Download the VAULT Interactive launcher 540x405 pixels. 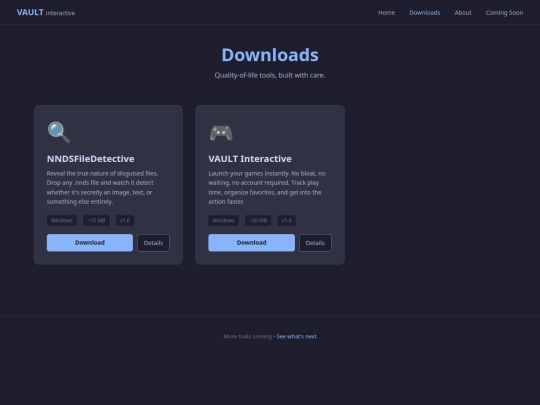tap(251, 243)
